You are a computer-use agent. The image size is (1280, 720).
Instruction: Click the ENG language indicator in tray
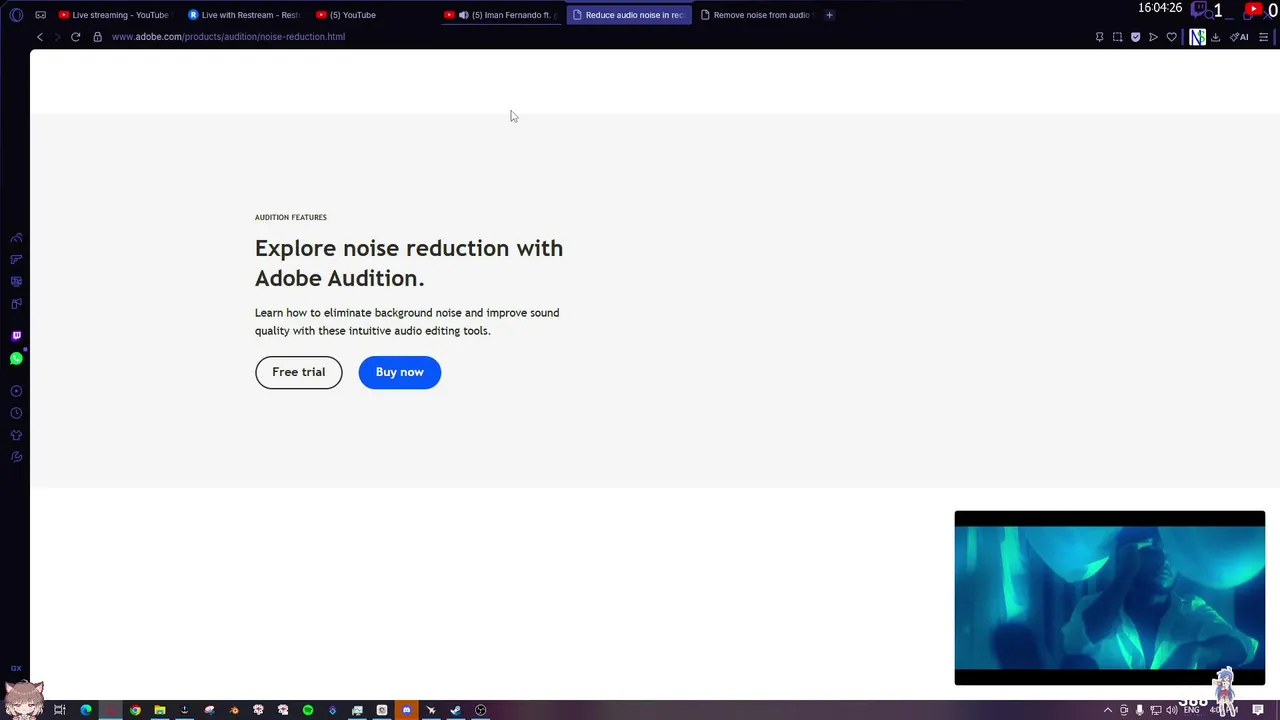point(1191,710)
